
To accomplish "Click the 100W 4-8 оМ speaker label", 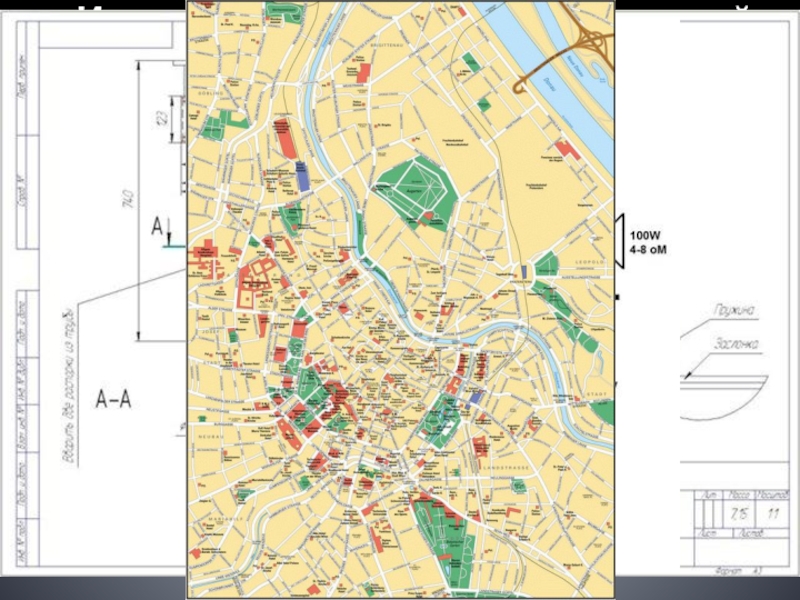I will click(x=648, y=242).
